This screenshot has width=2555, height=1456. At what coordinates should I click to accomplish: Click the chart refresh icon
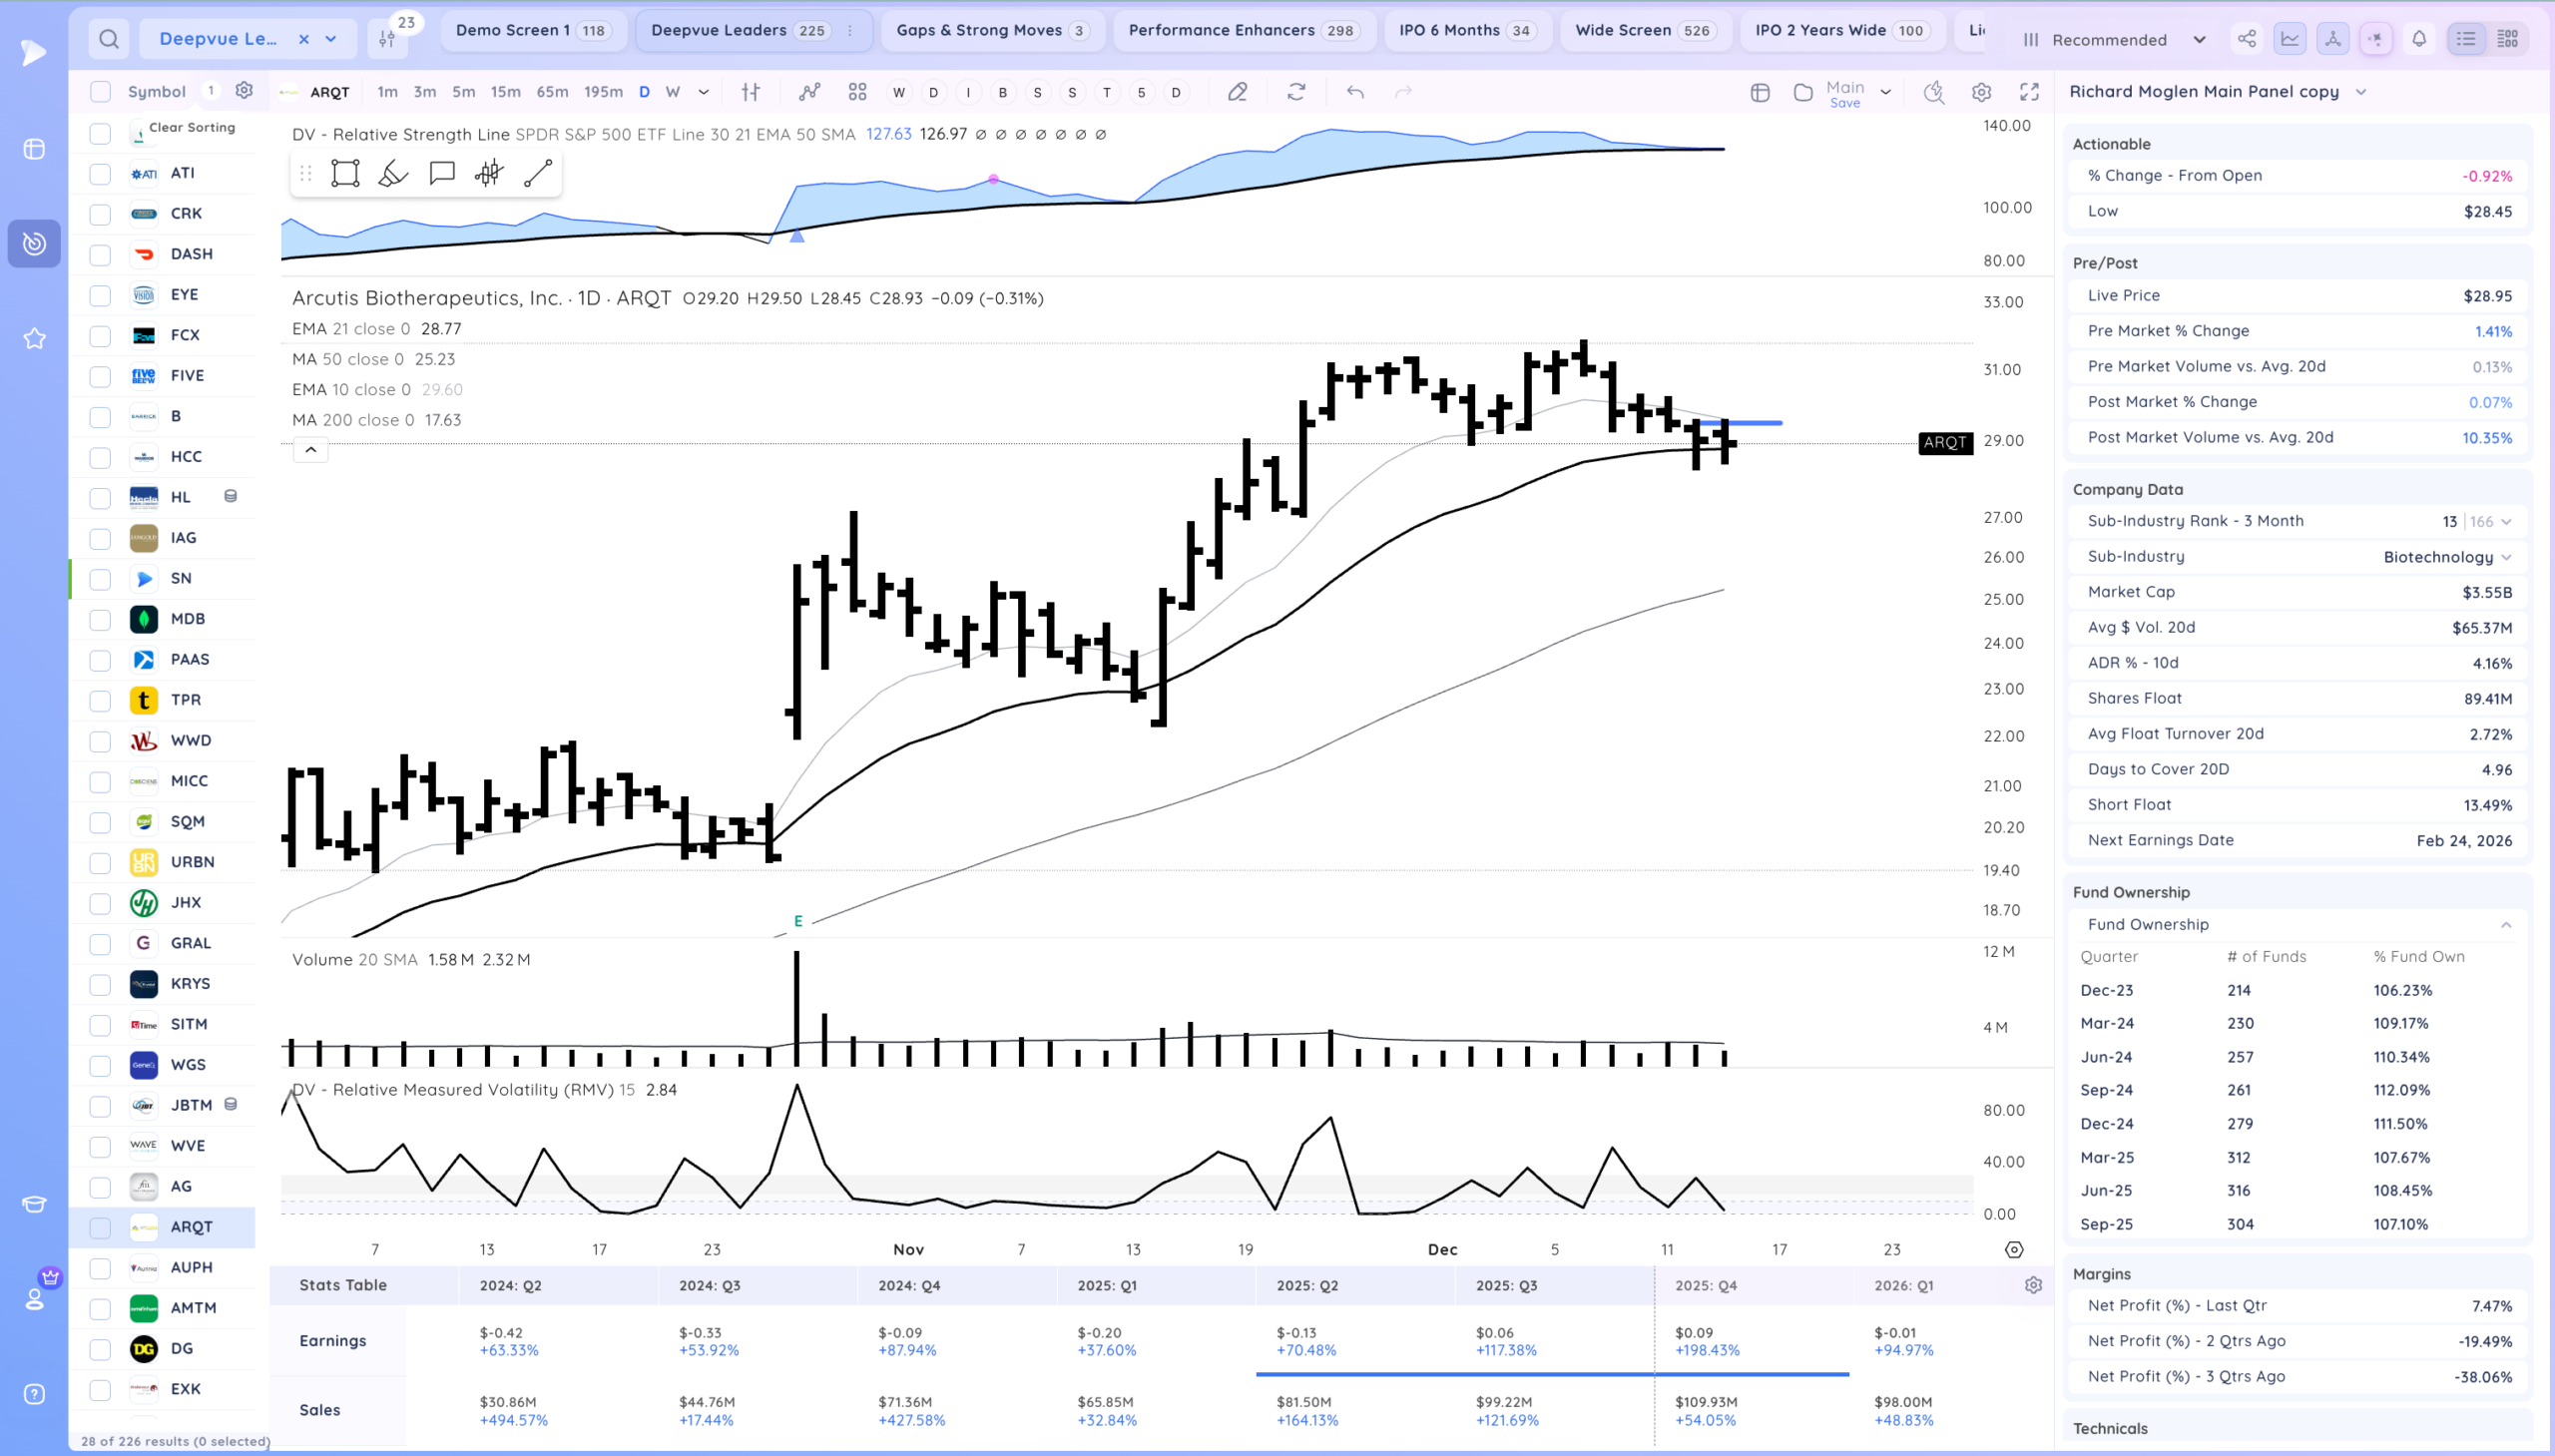pyautogui.click(x=1296, y=92)
